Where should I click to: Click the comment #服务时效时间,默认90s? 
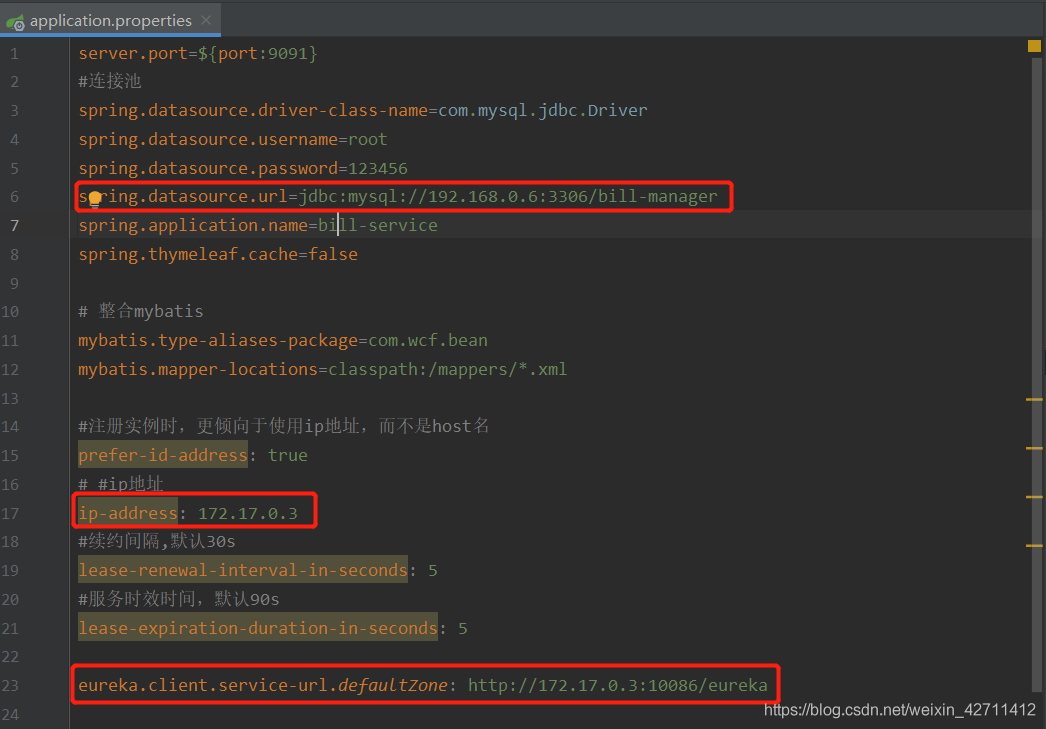[x=179, y=599]
